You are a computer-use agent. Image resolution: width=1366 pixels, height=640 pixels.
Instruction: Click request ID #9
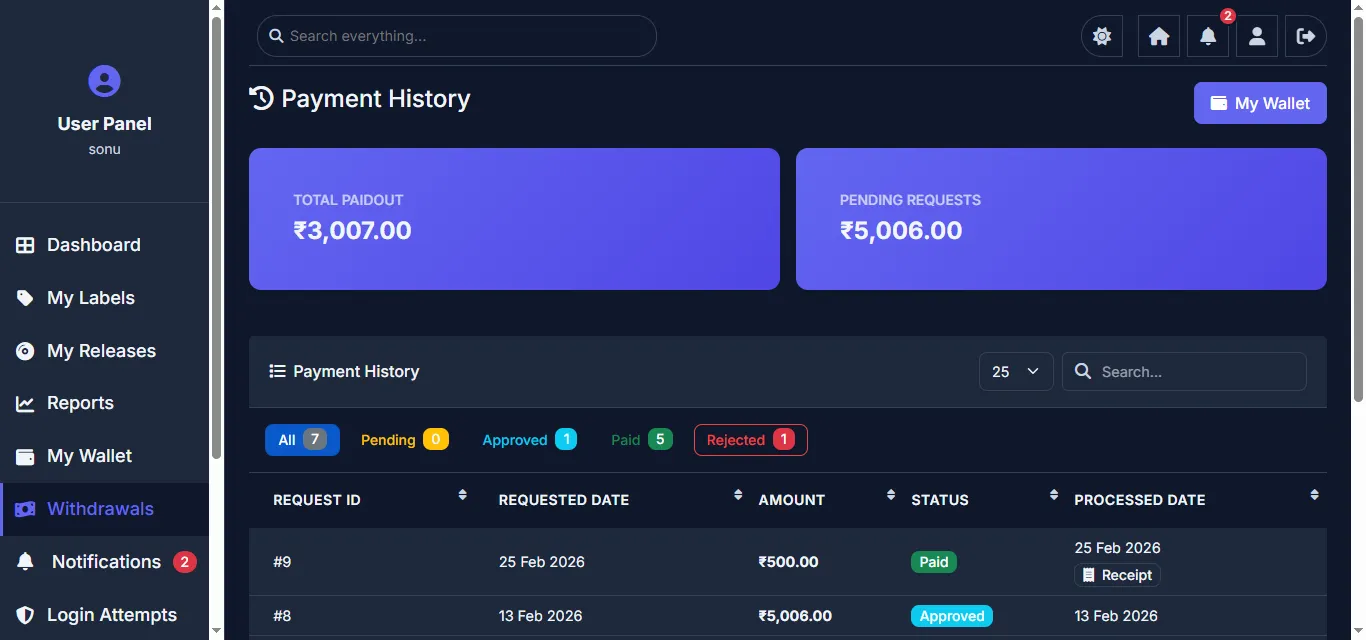(x=282, y=562)
